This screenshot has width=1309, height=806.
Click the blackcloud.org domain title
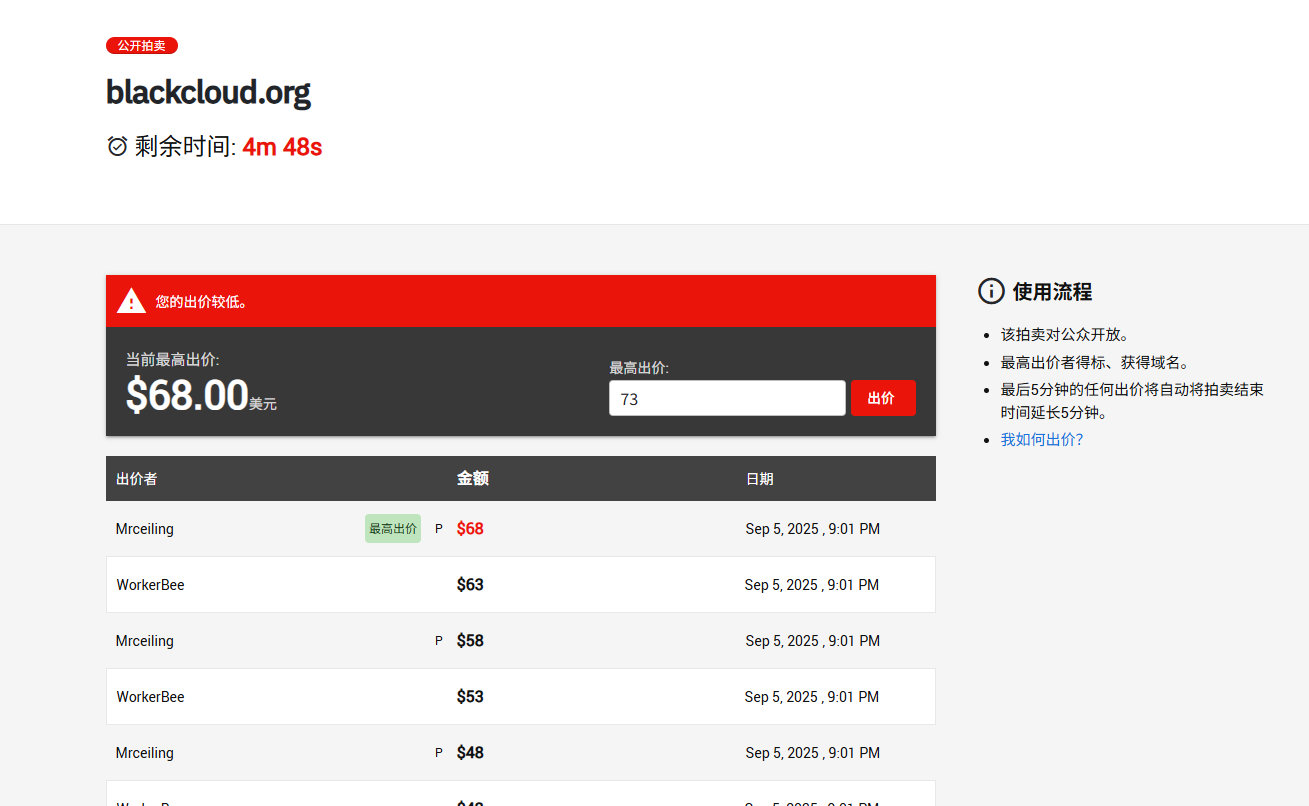pos(208,92)
